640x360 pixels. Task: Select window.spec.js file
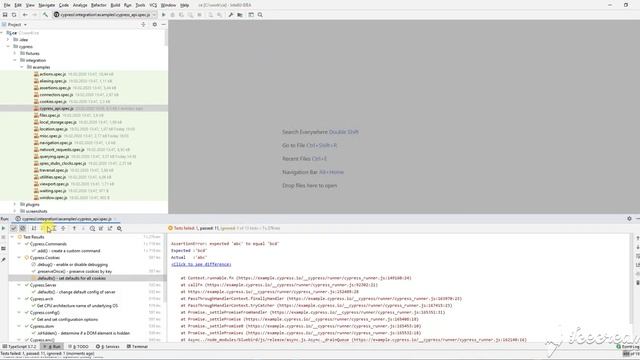point(53,198)
